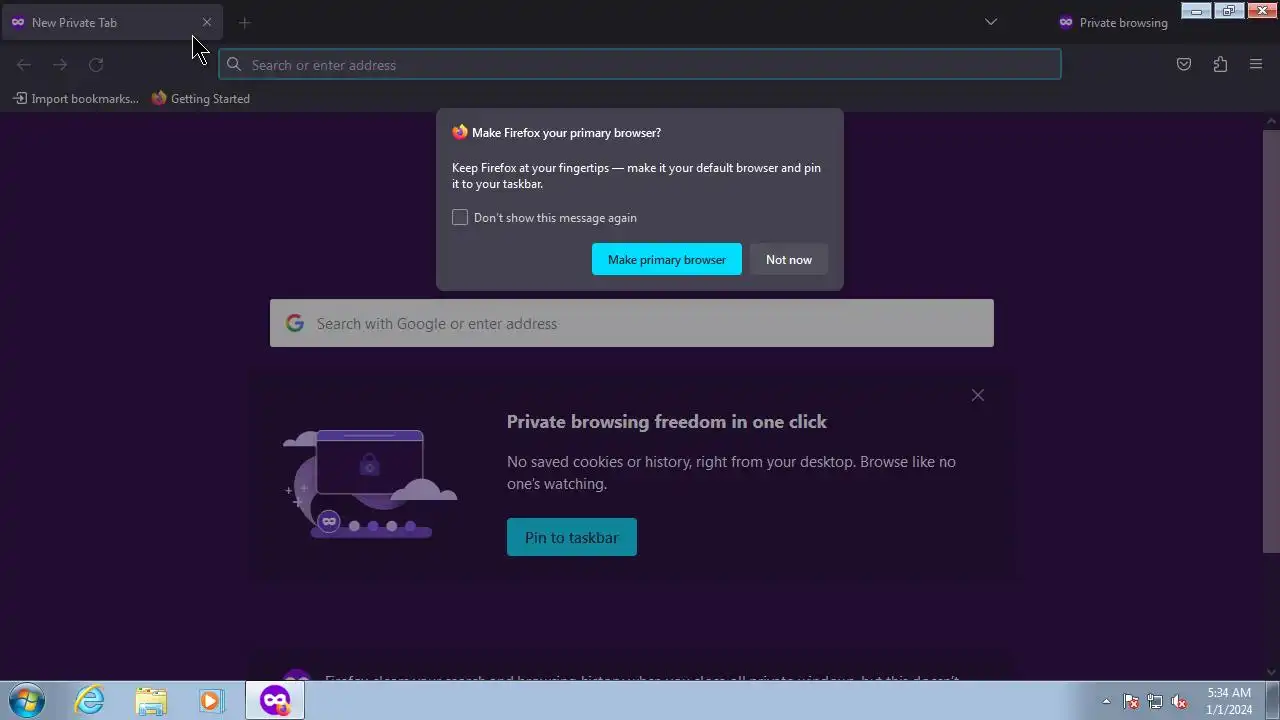Dismiss prompt with Not now
Screen dimensions: 1280x720
(789, 259)
